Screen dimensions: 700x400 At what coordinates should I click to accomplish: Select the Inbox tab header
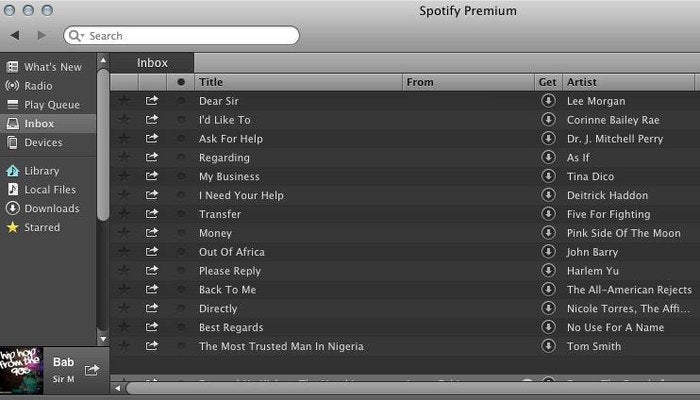152,63
